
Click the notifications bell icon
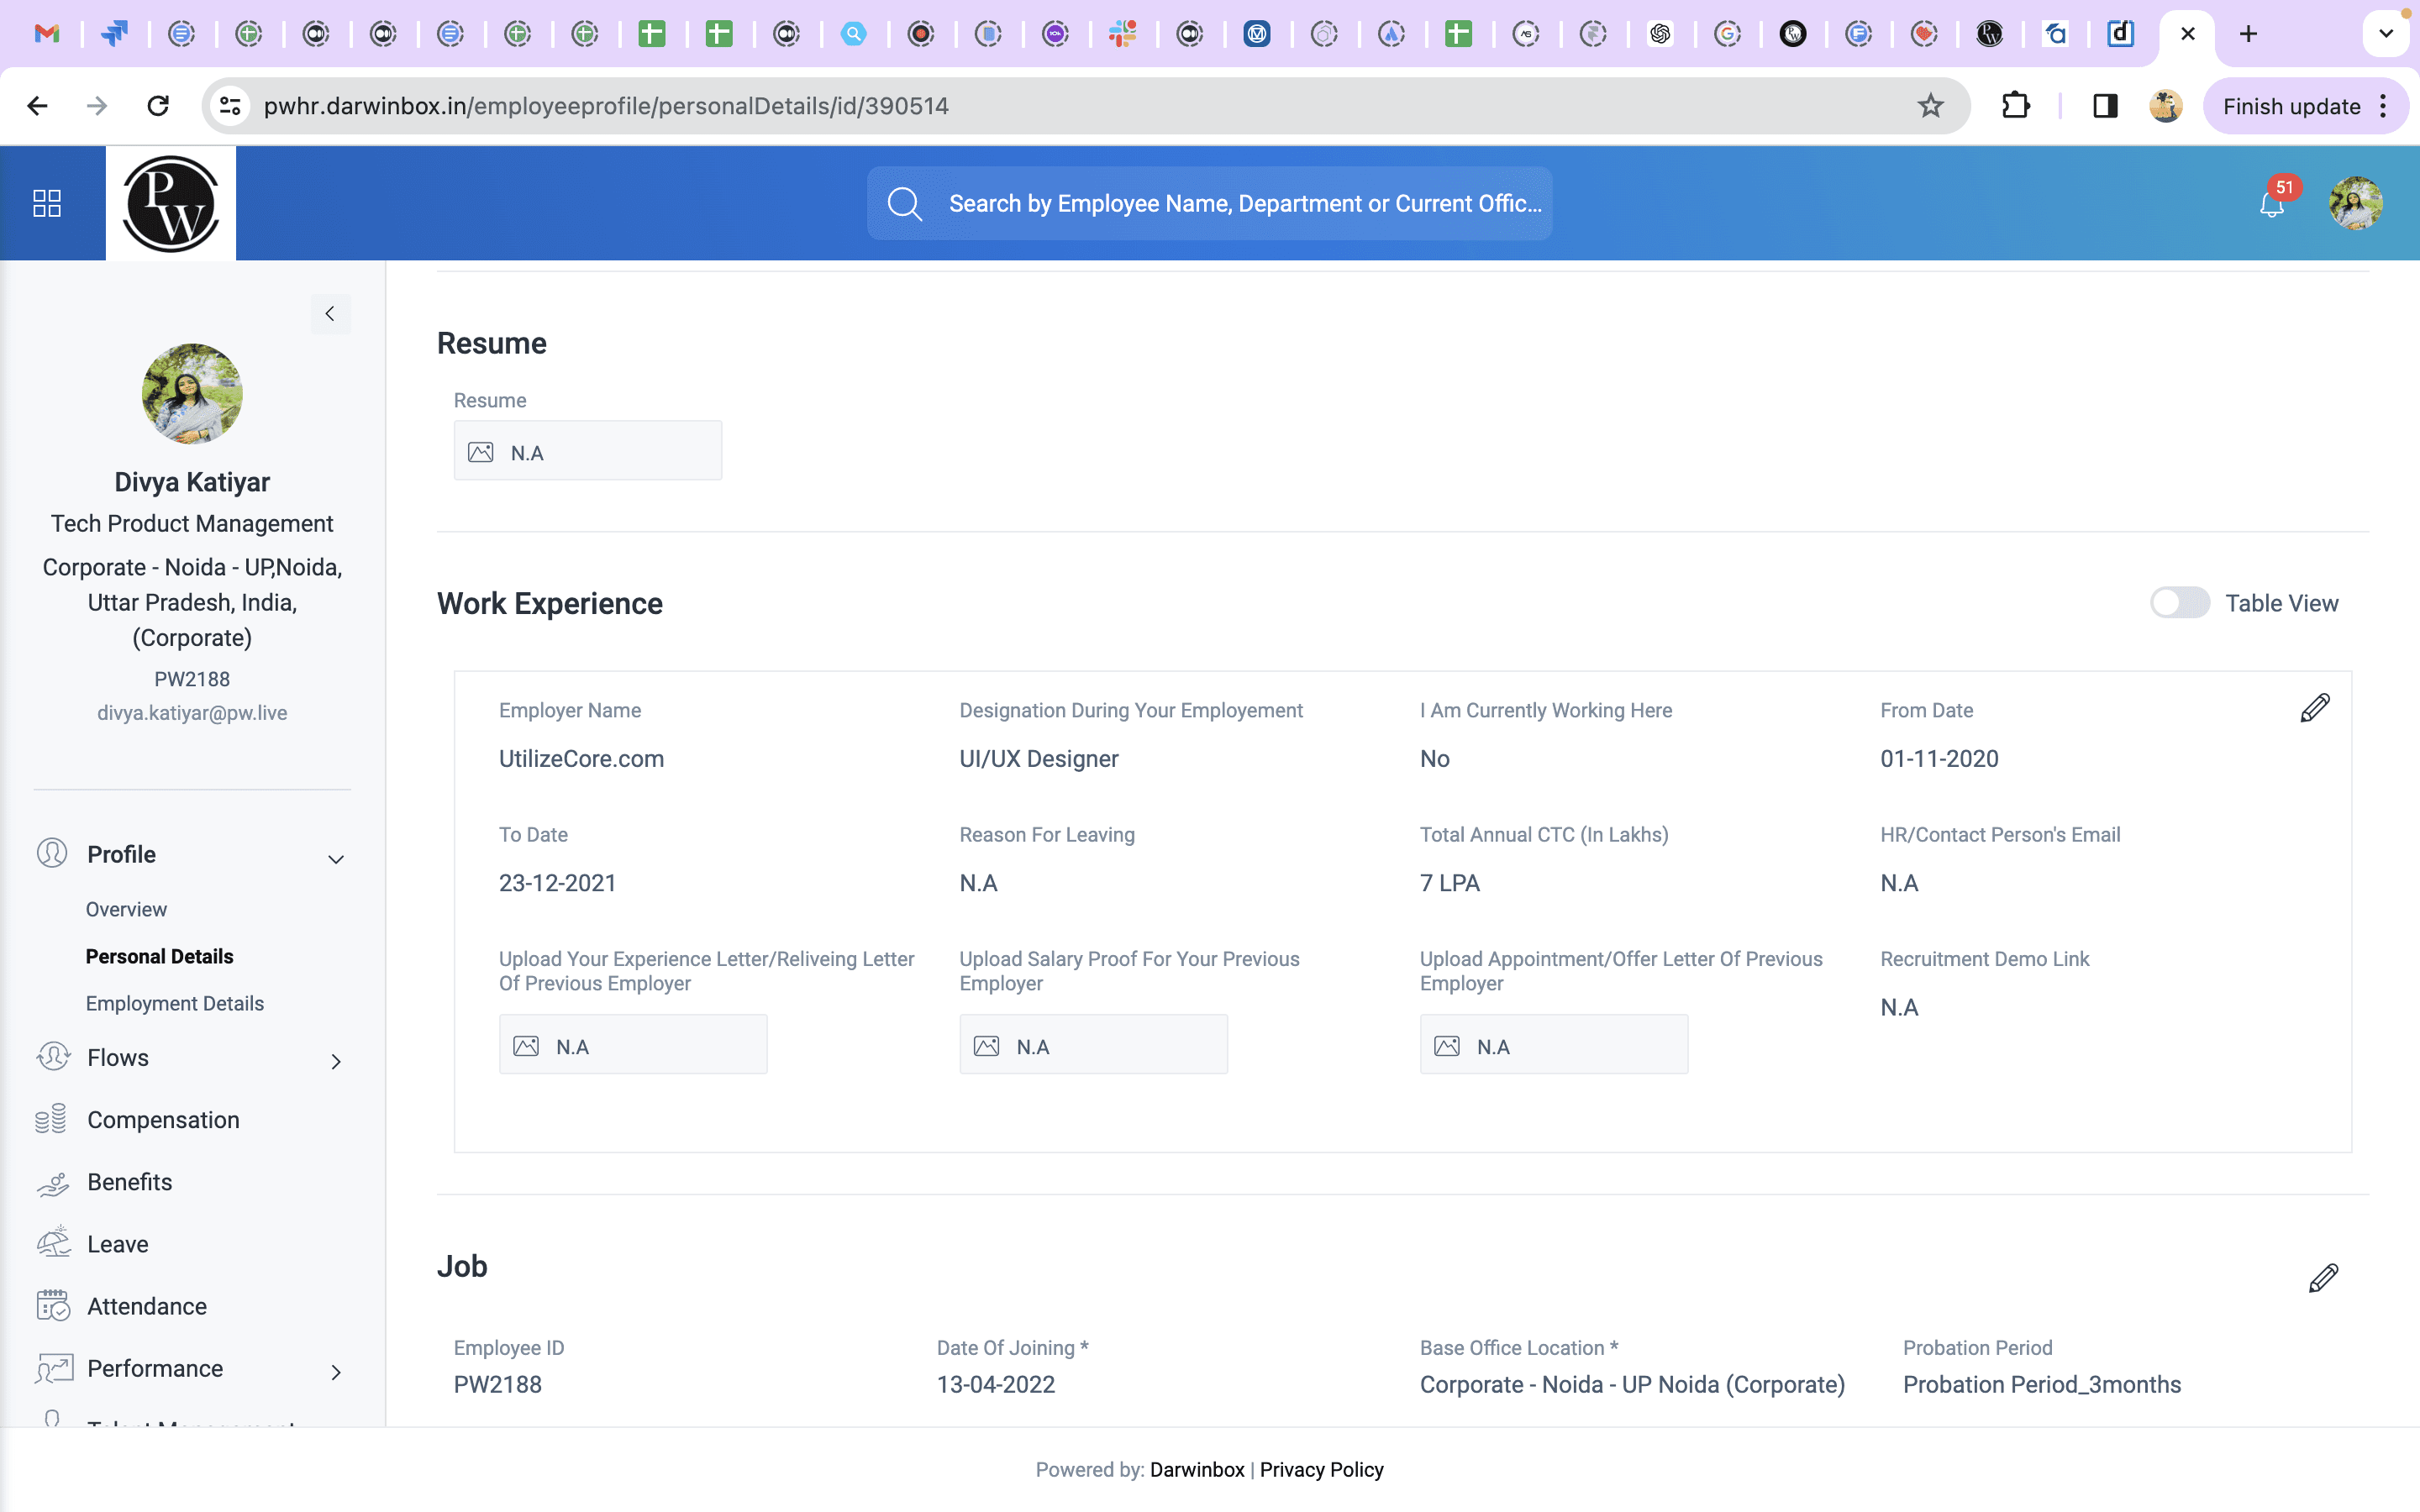[2272, 204]
